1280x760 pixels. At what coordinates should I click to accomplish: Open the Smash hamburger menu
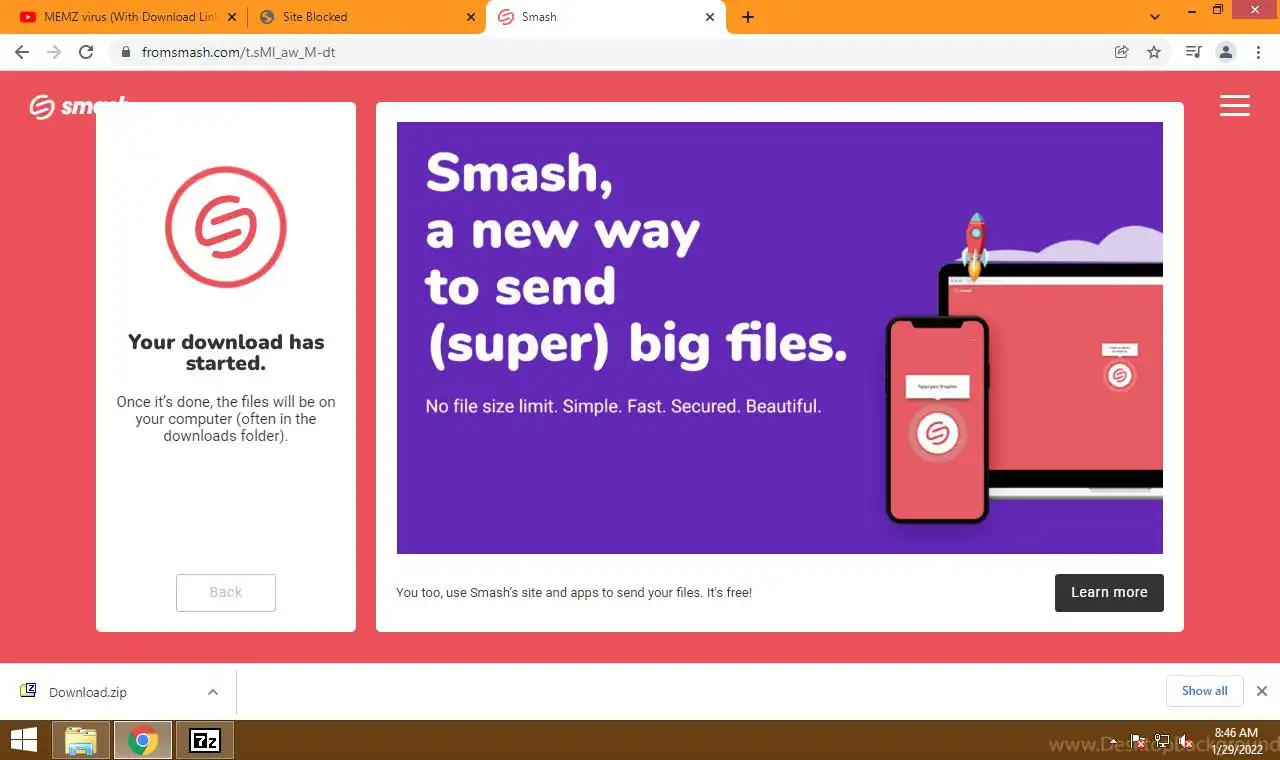[1235, 105]
